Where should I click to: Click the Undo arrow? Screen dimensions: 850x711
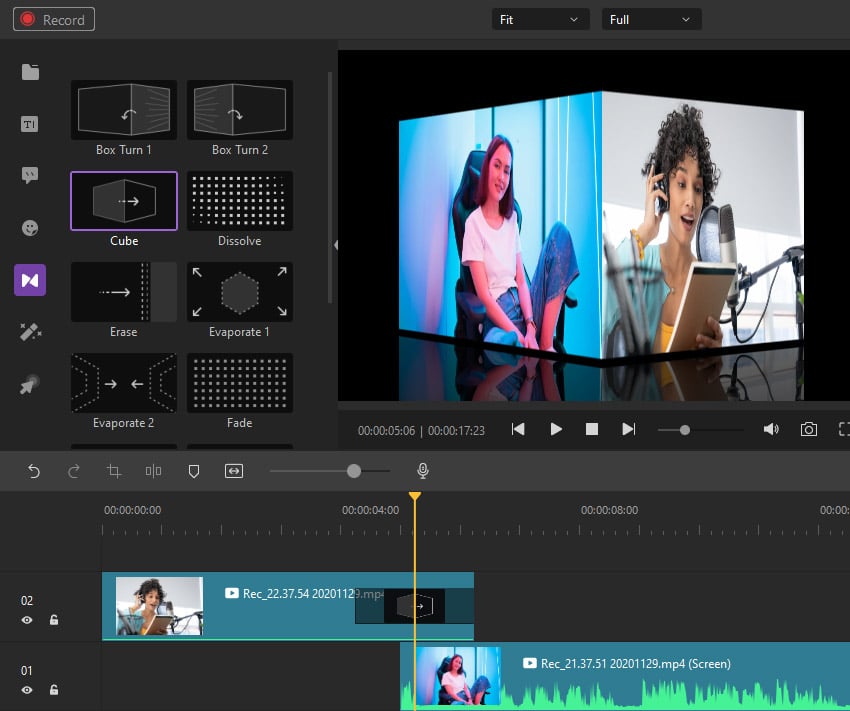click(x=34, y=470)
